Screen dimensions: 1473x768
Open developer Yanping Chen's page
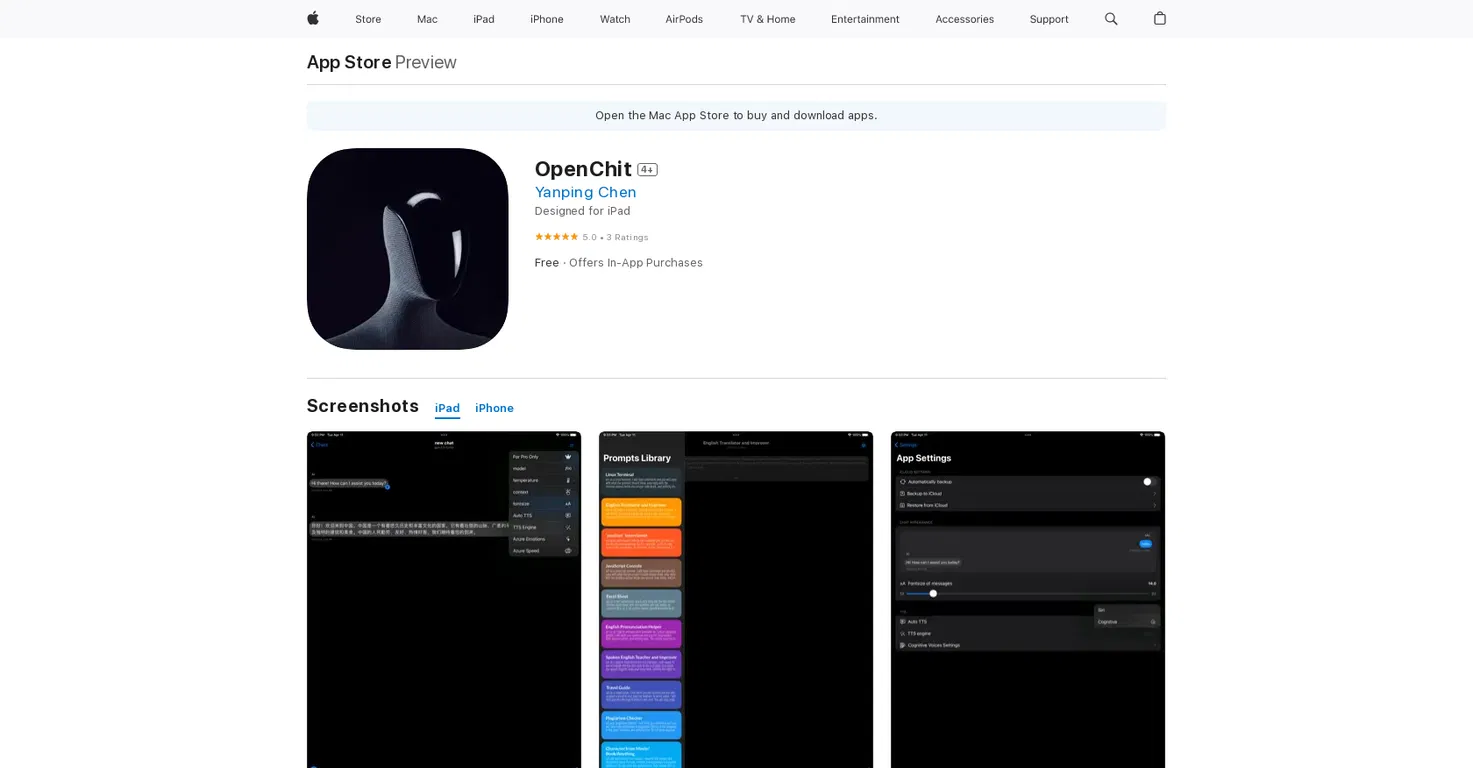(x=585, y=192)
